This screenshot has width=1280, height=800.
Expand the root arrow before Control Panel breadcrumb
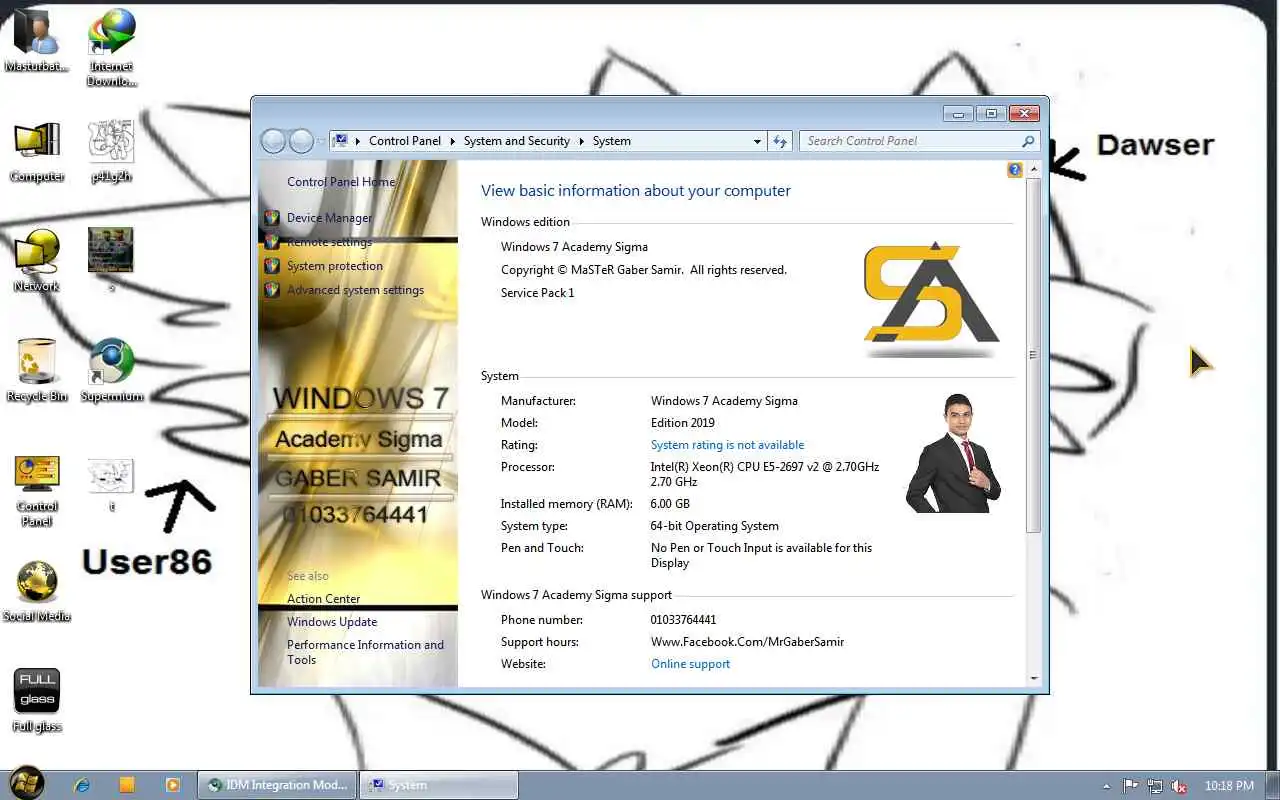358,141
